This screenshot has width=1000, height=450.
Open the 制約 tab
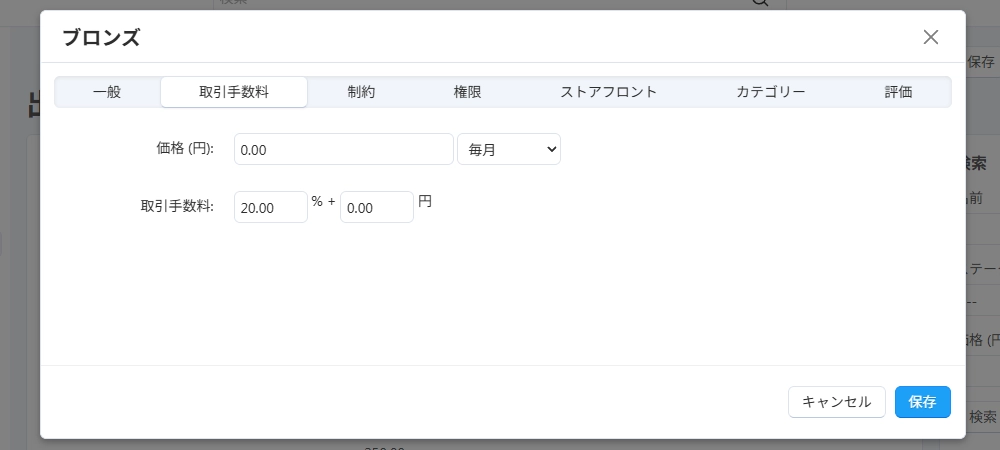pyautogui.click(x=361, y=92)
